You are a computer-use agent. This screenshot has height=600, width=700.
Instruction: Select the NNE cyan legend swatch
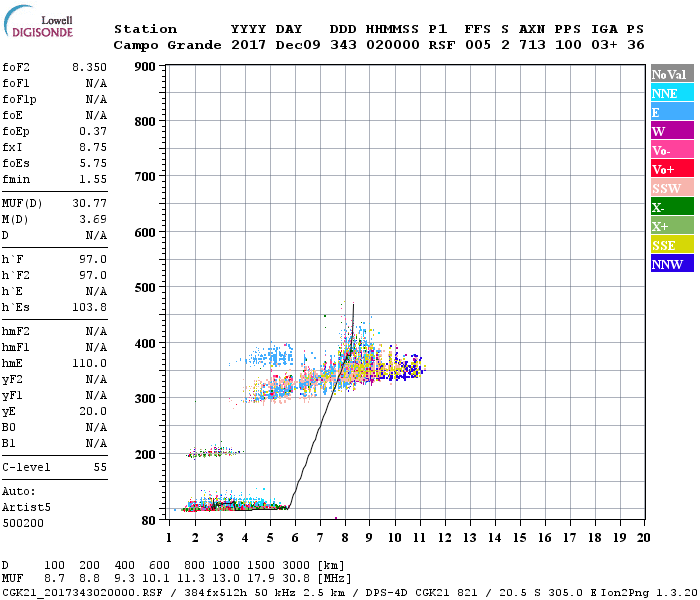pyautogui.click(x=672, y=93)
